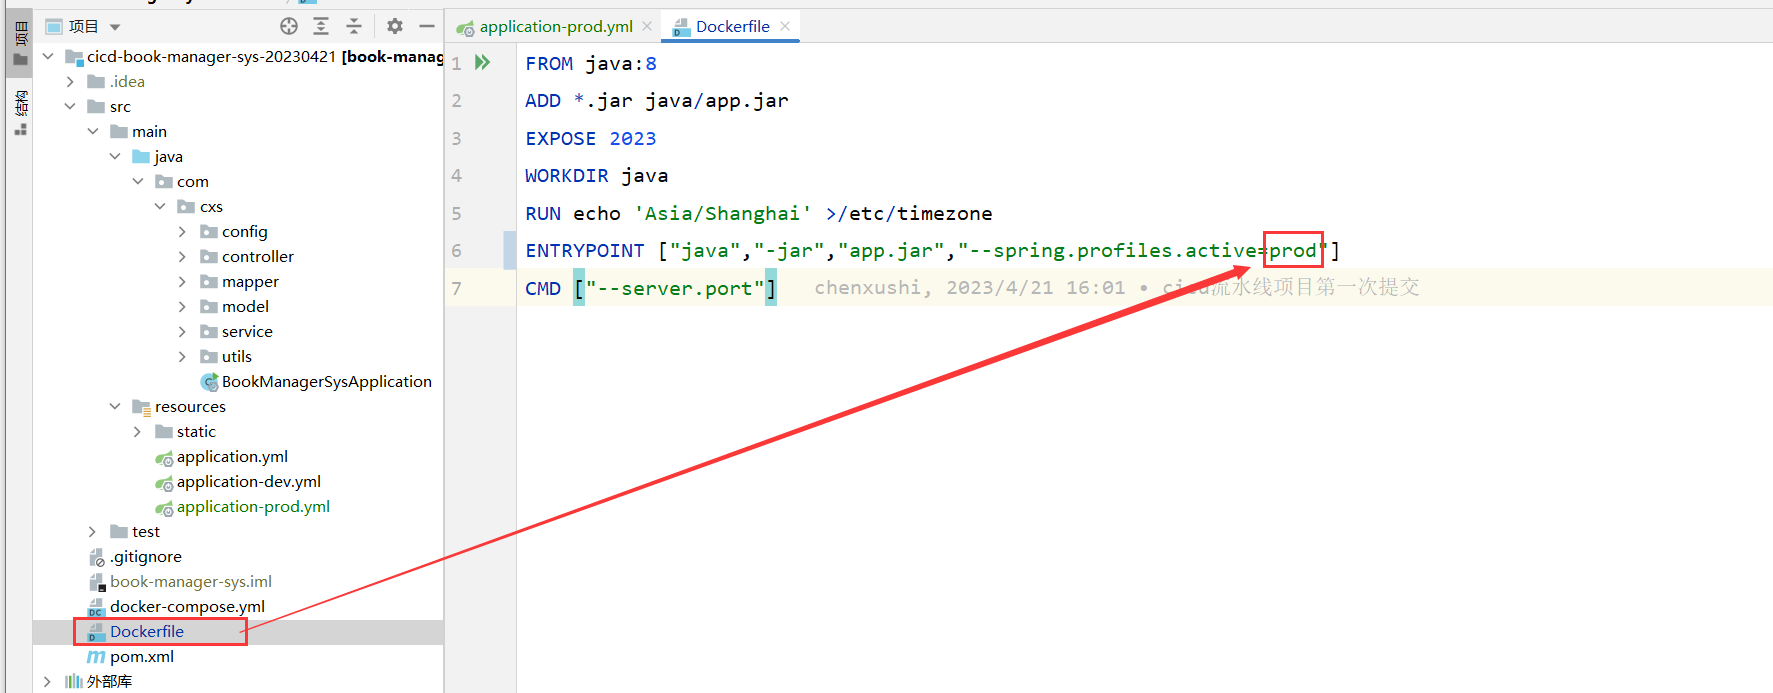This screenshot has width=1773, height=693.
Task: Expand the config package
Action: click(x=182, y=231)
